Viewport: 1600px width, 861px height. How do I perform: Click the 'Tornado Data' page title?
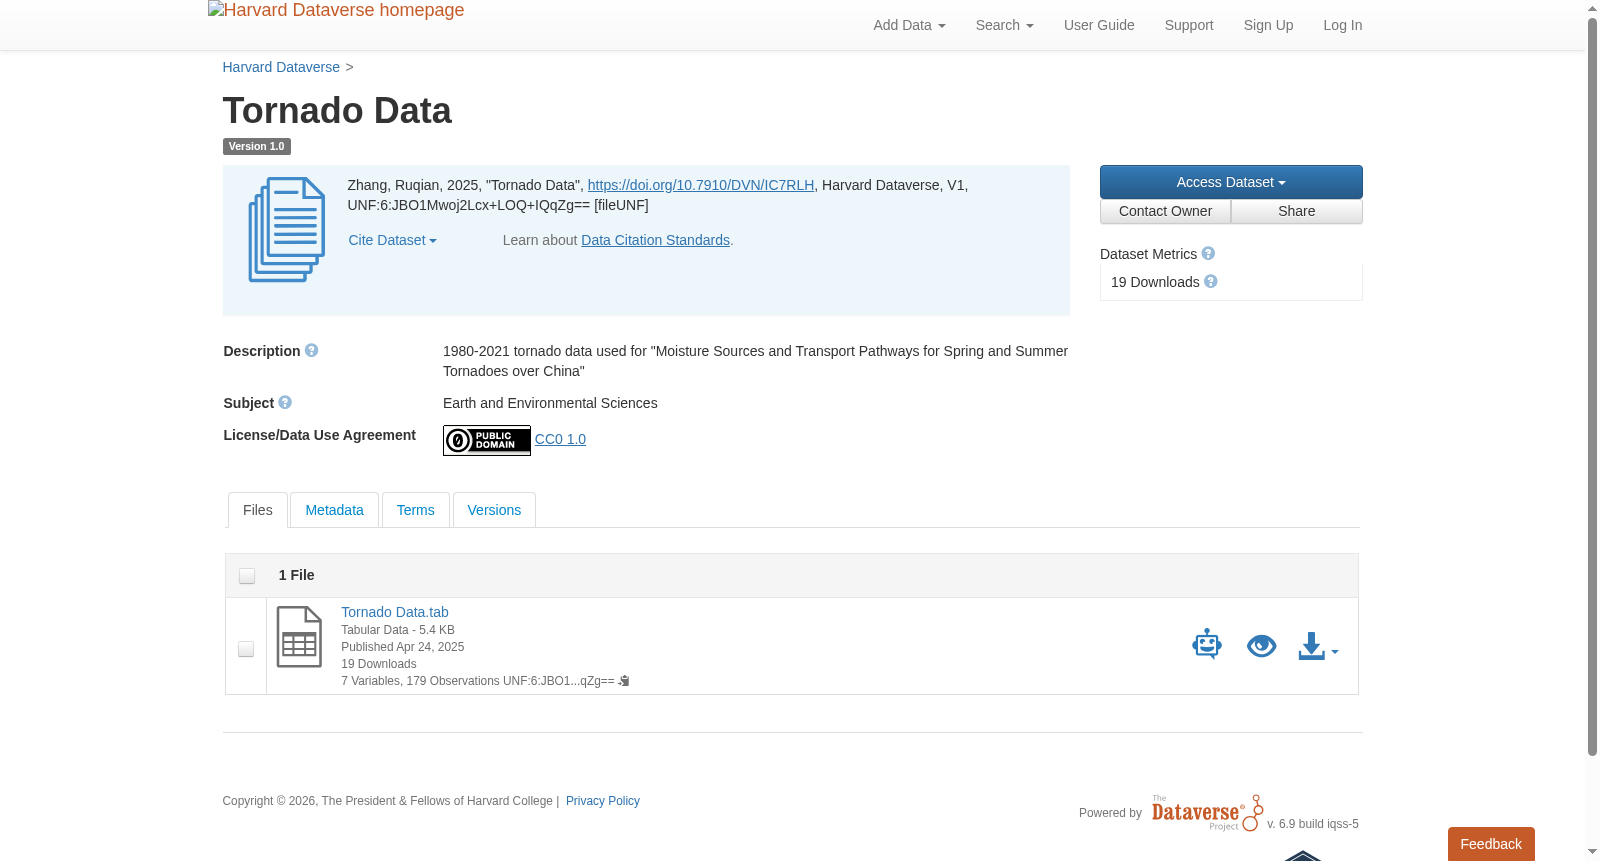tap(337, 110)
